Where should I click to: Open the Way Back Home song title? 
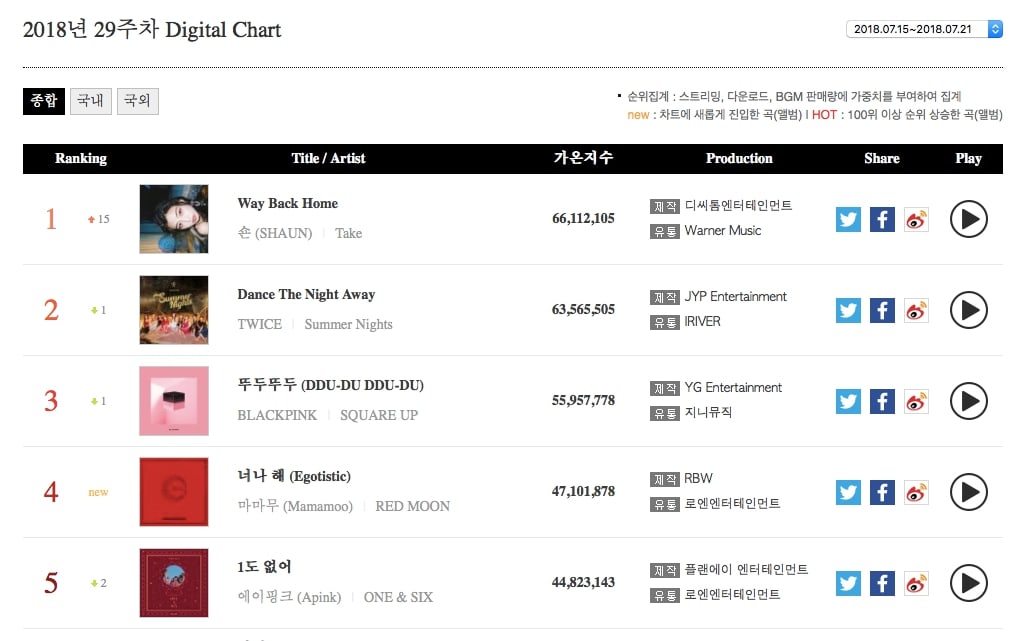287,203
